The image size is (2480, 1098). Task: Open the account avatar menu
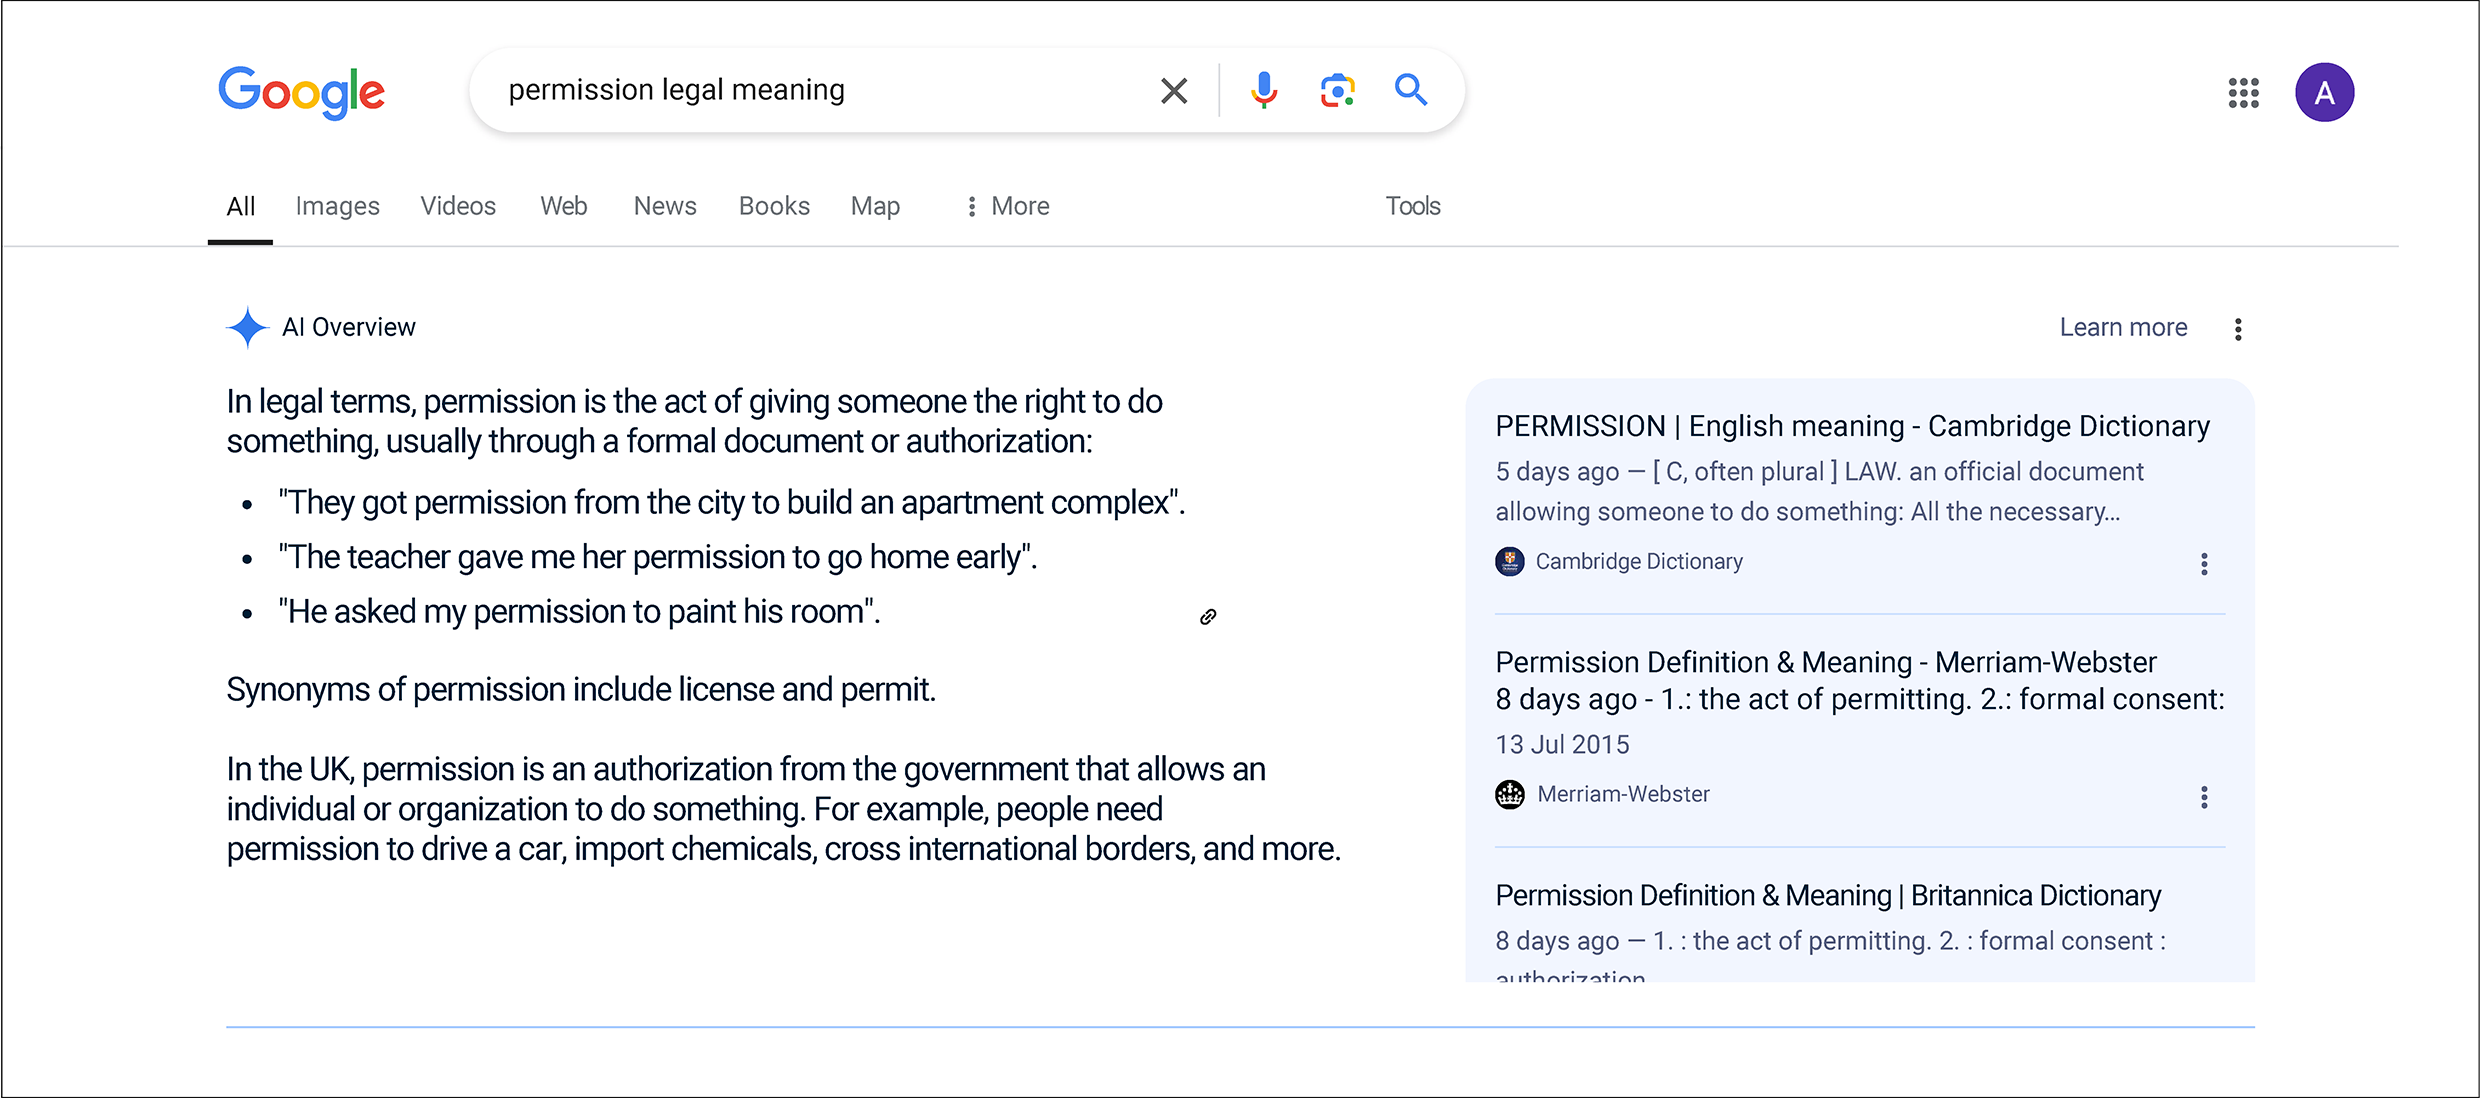[x=2324, y=93]
